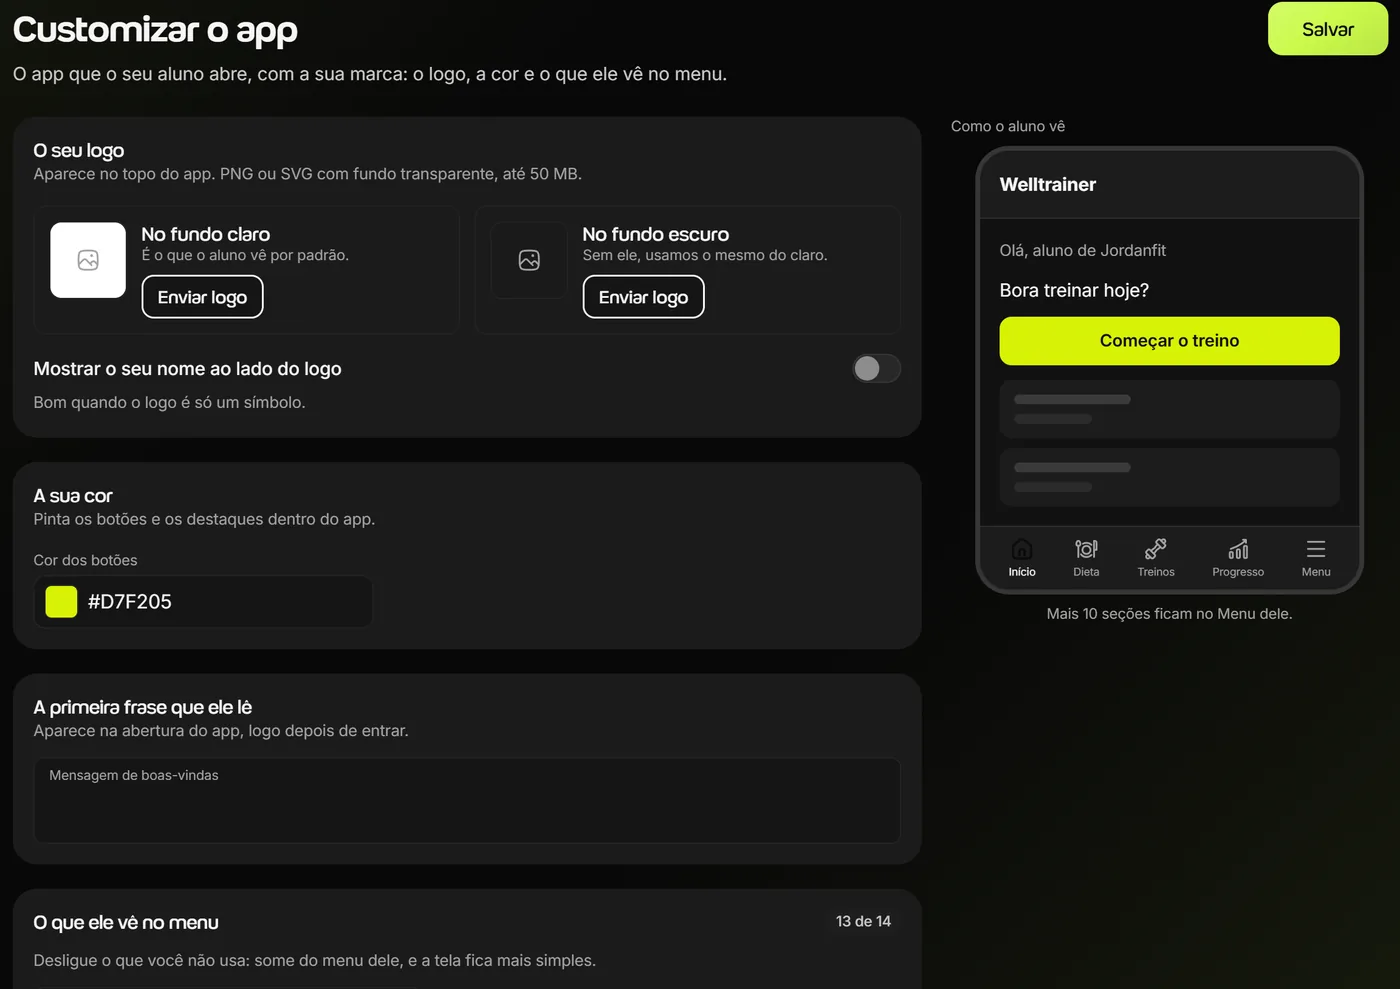Click the Começar o treino preview button
Screen dimensions: 1400x989
tap(1169, 341)
